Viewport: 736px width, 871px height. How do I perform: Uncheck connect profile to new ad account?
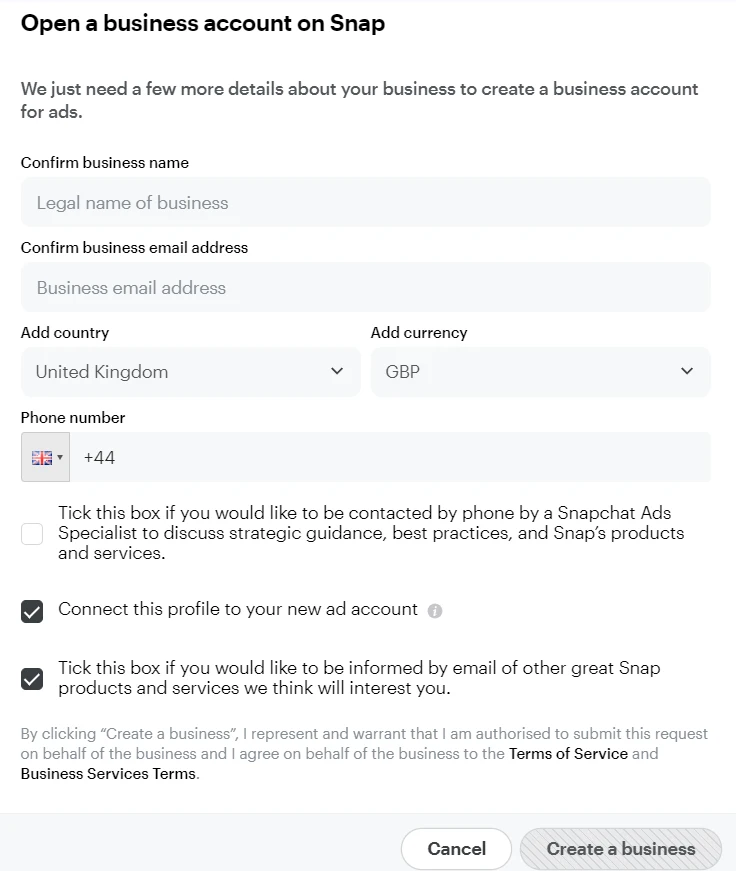[31, 610]
